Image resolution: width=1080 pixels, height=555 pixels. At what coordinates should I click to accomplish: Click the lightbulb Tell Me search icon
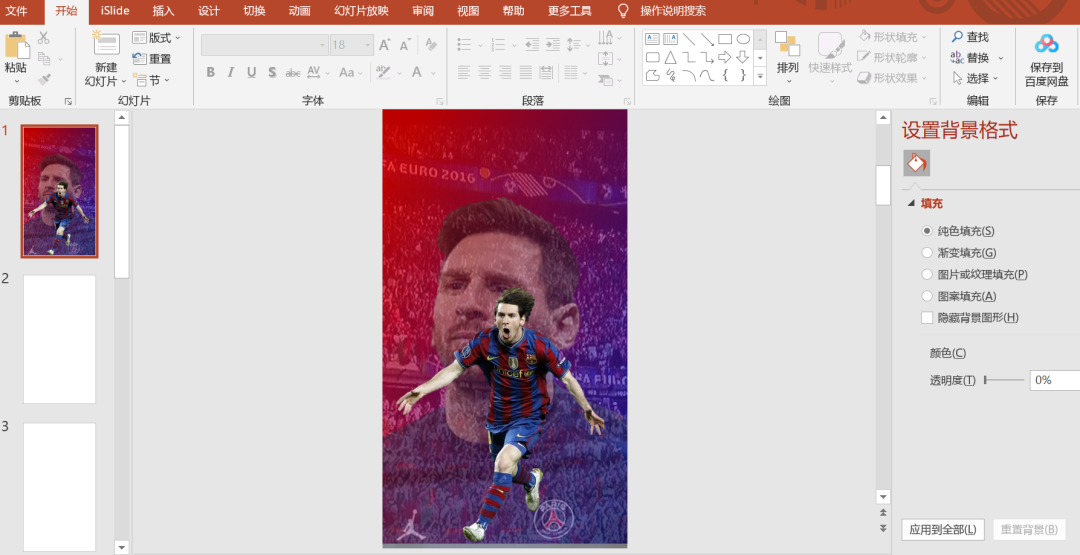coord(623,11)
